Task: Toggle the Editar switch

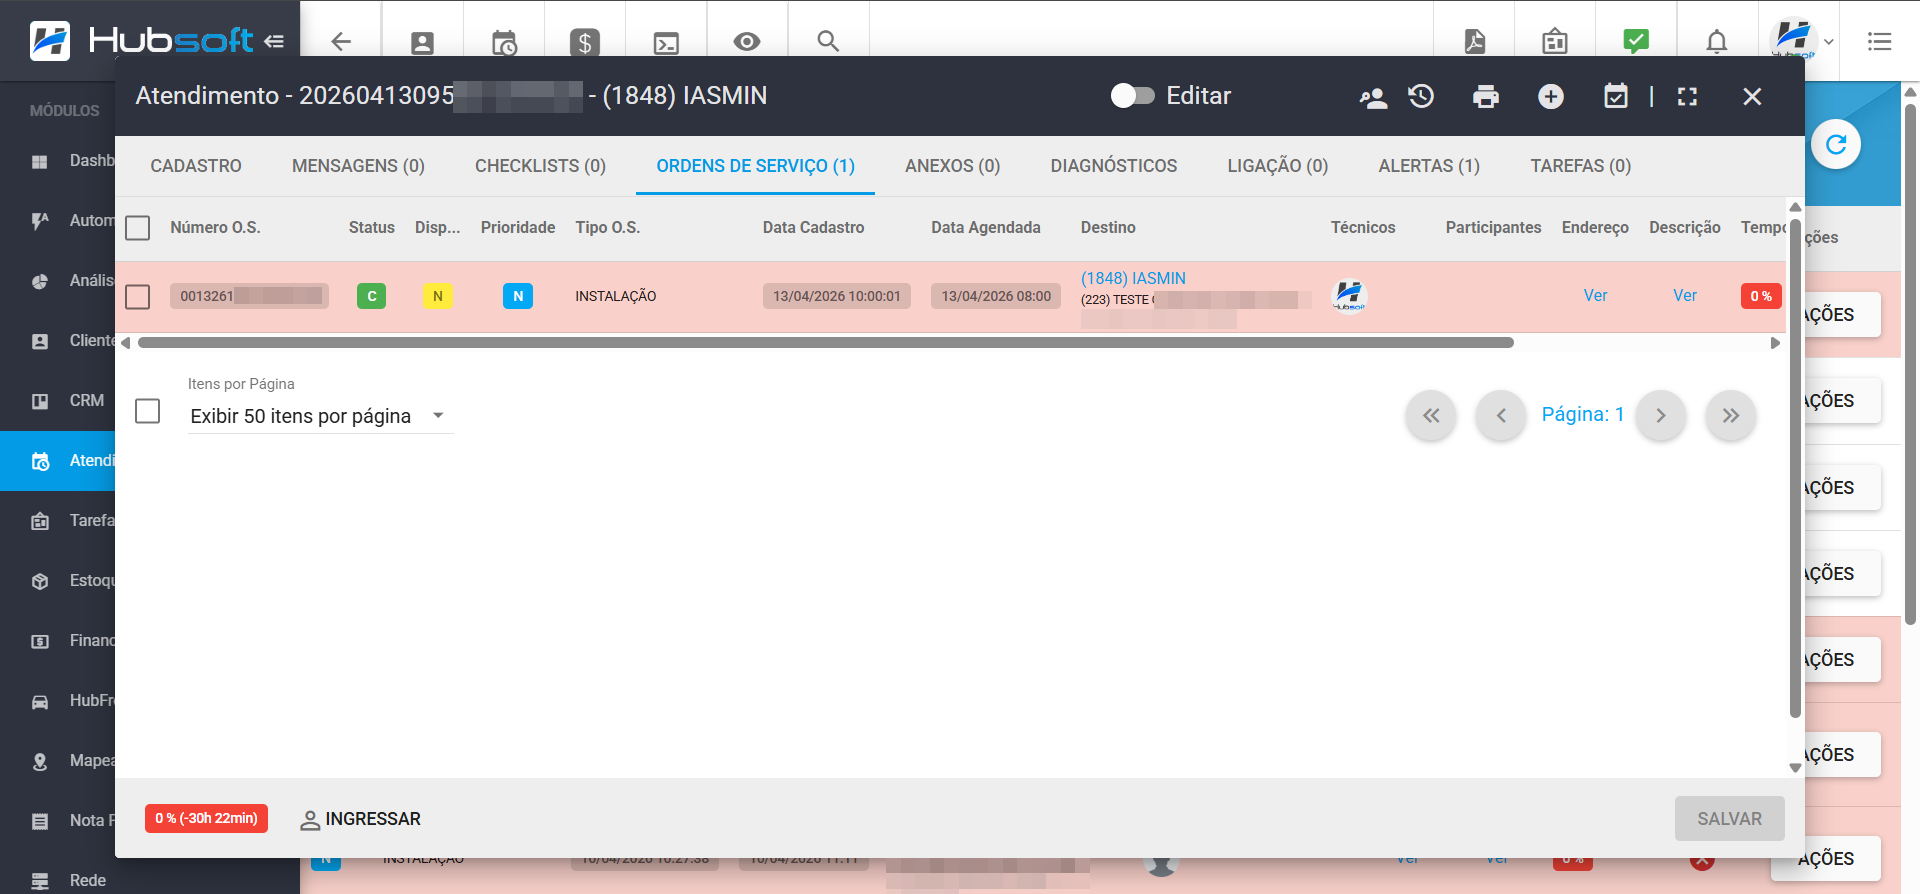Action: click(1132, 96)
